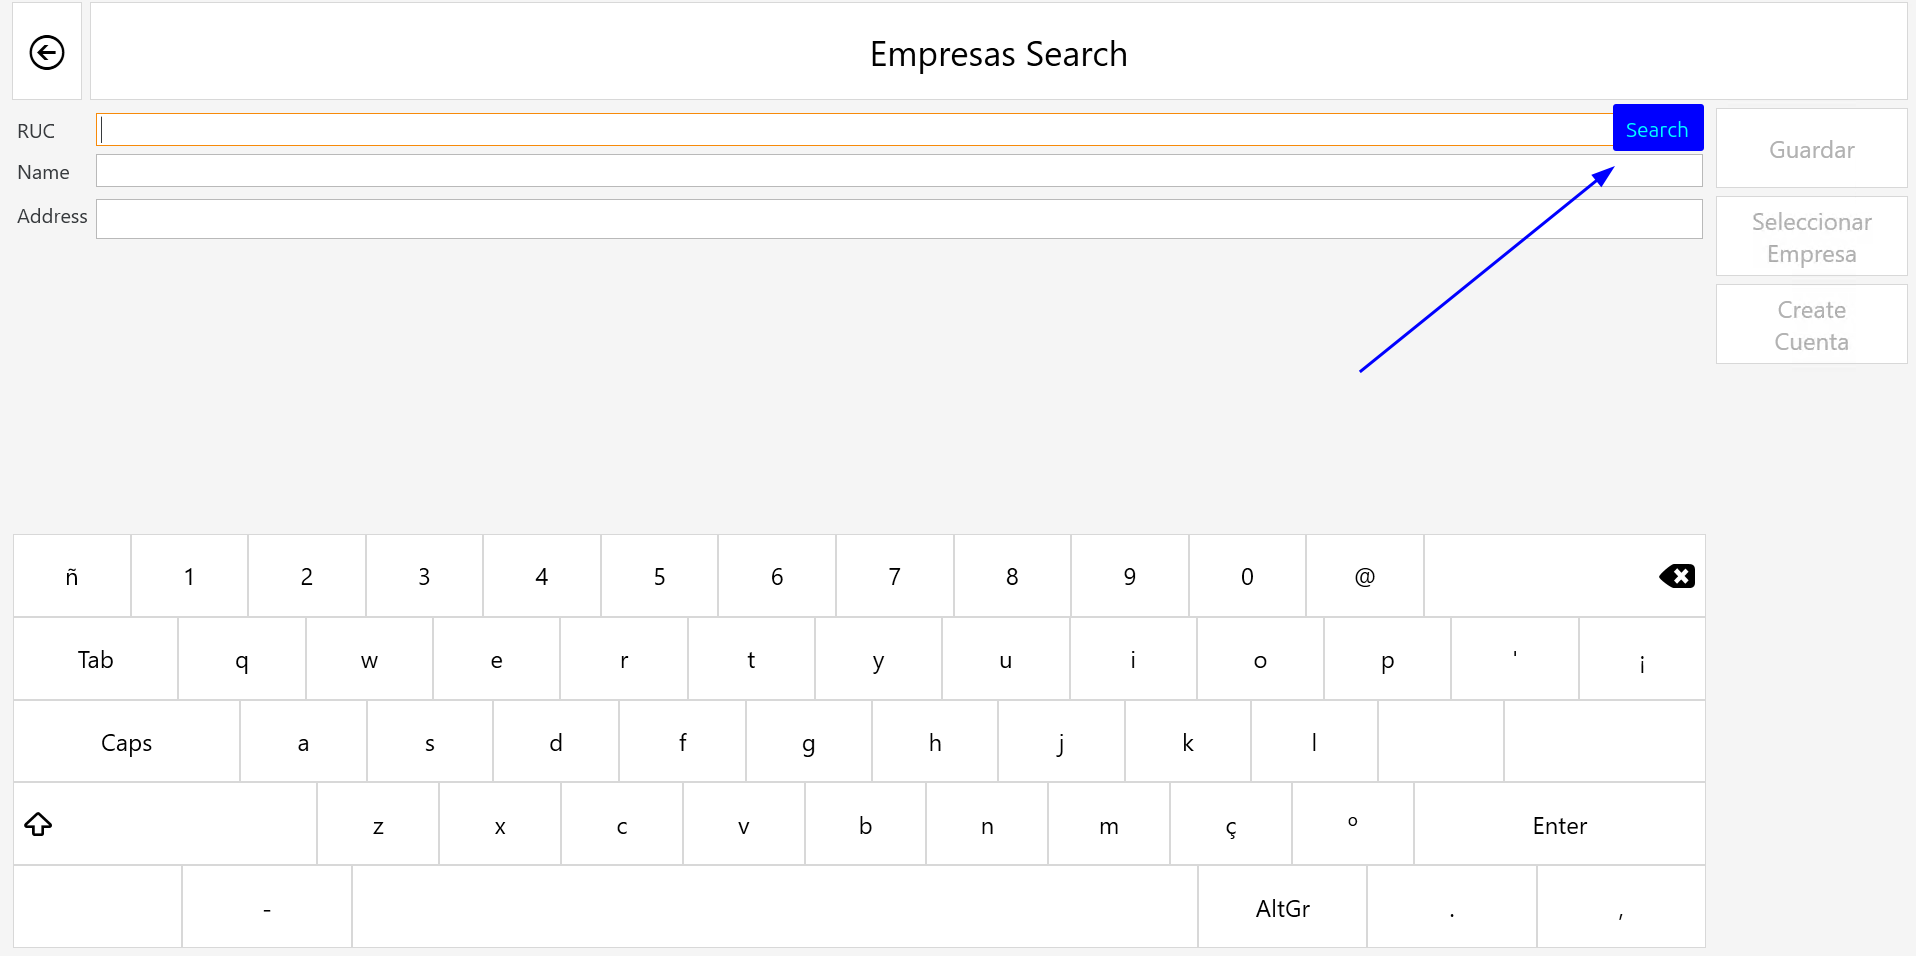Tap the ç key
This screenshot has height=956, width=1916.
pyautogui.click(x=1230, y=826)
